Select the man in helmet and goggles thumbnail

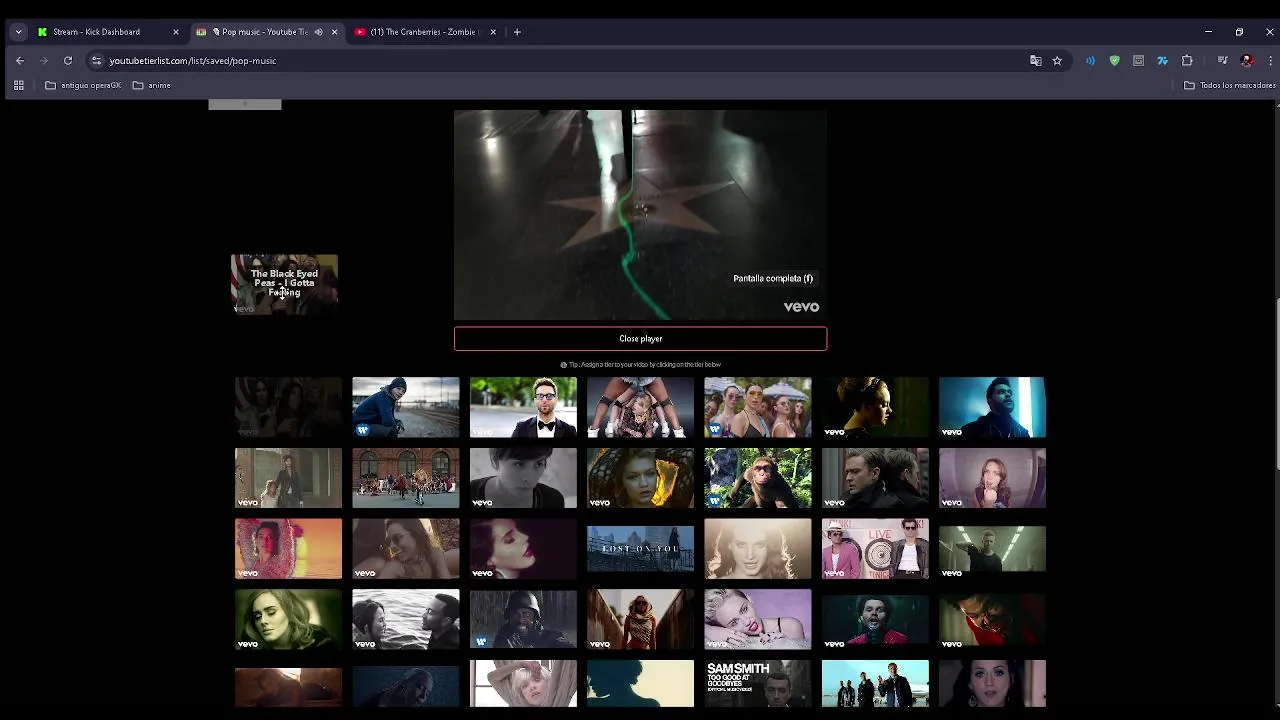tap(523, 619)
